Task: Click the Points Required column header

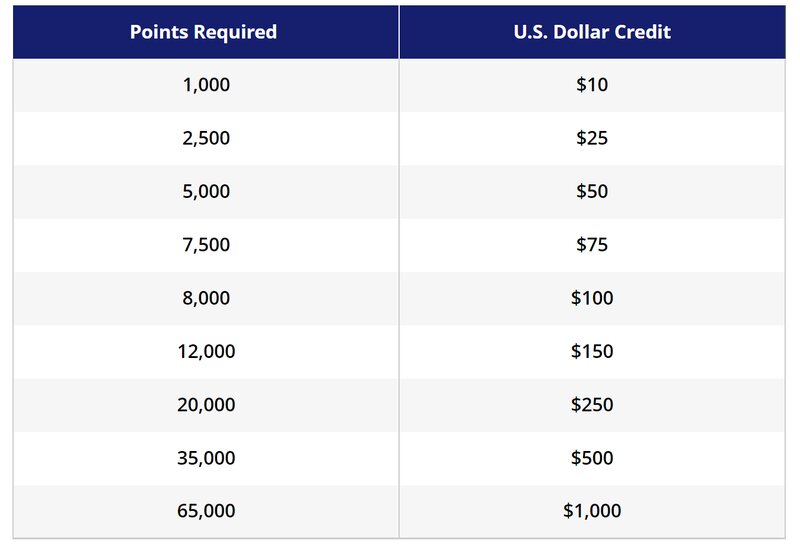Action: (x=203, y=32)
